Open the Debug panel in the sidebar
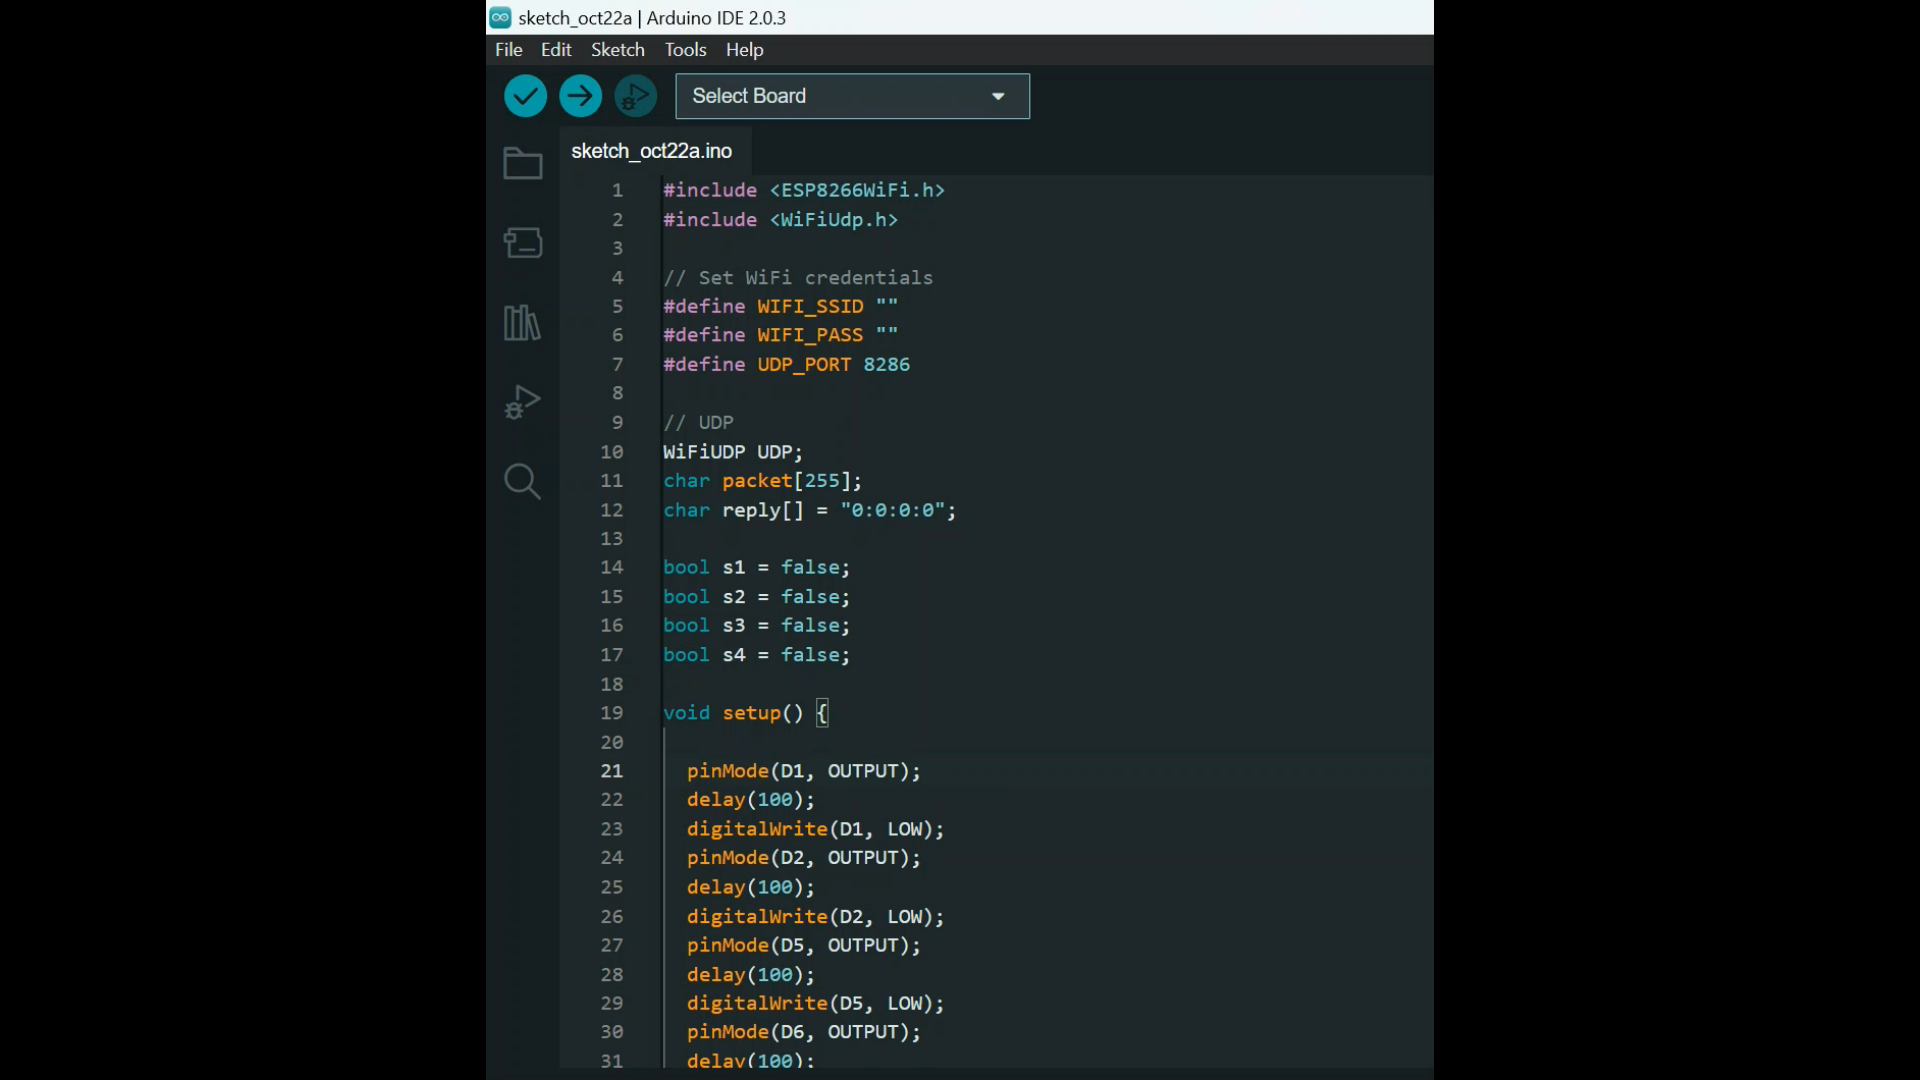Screen dimensions: 1920x1080 pos(522,401)
